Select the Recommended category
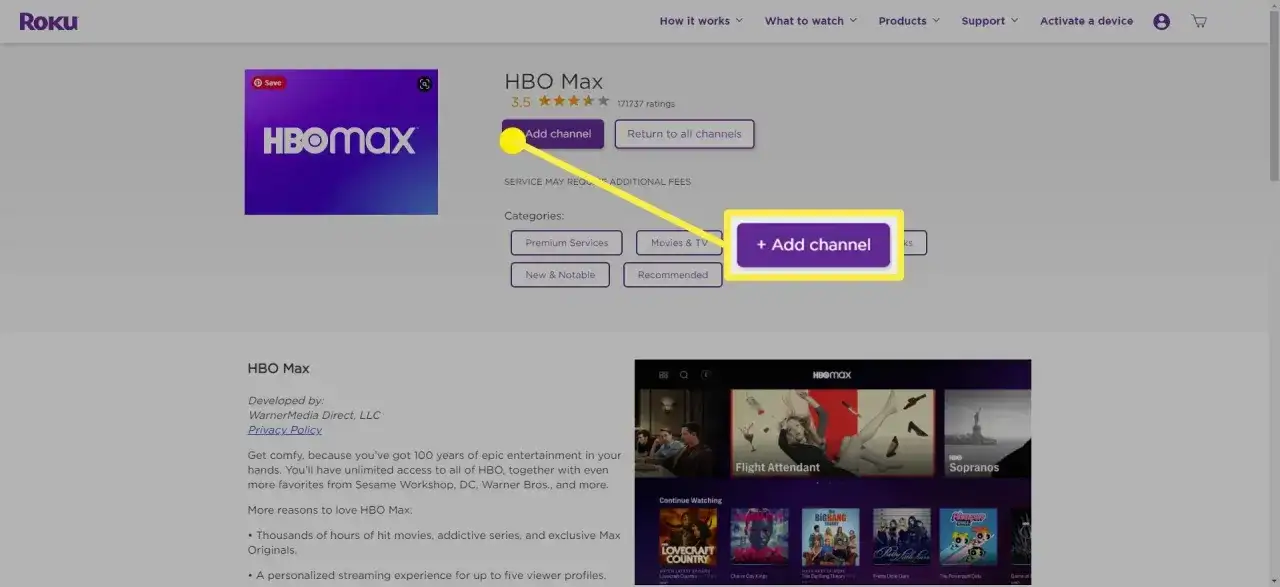Image resolution: width=1280 pixels, height=587 pixels. point(673,275)
